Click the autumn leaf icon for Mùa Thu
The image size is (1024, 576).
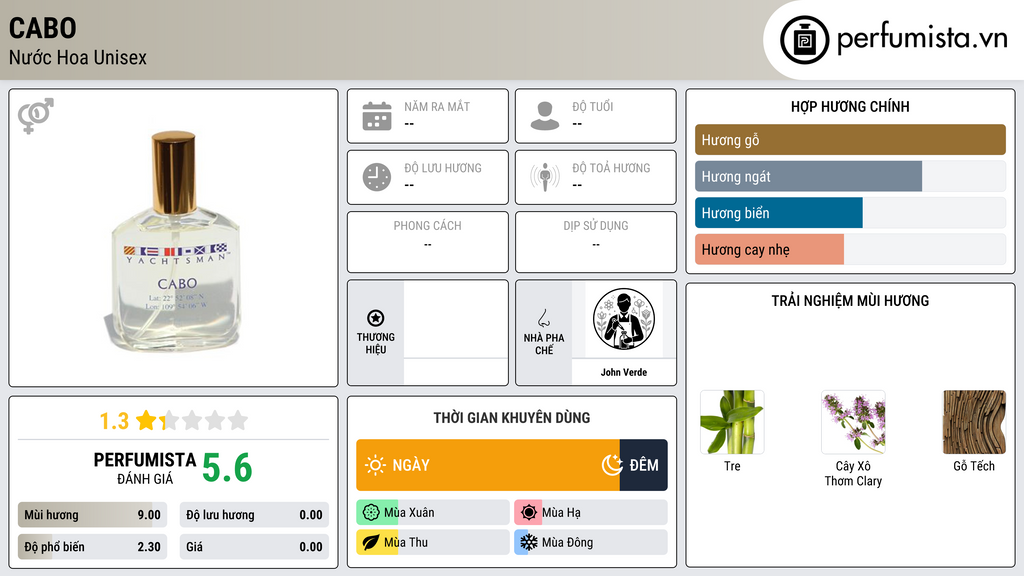pos(371,542)
